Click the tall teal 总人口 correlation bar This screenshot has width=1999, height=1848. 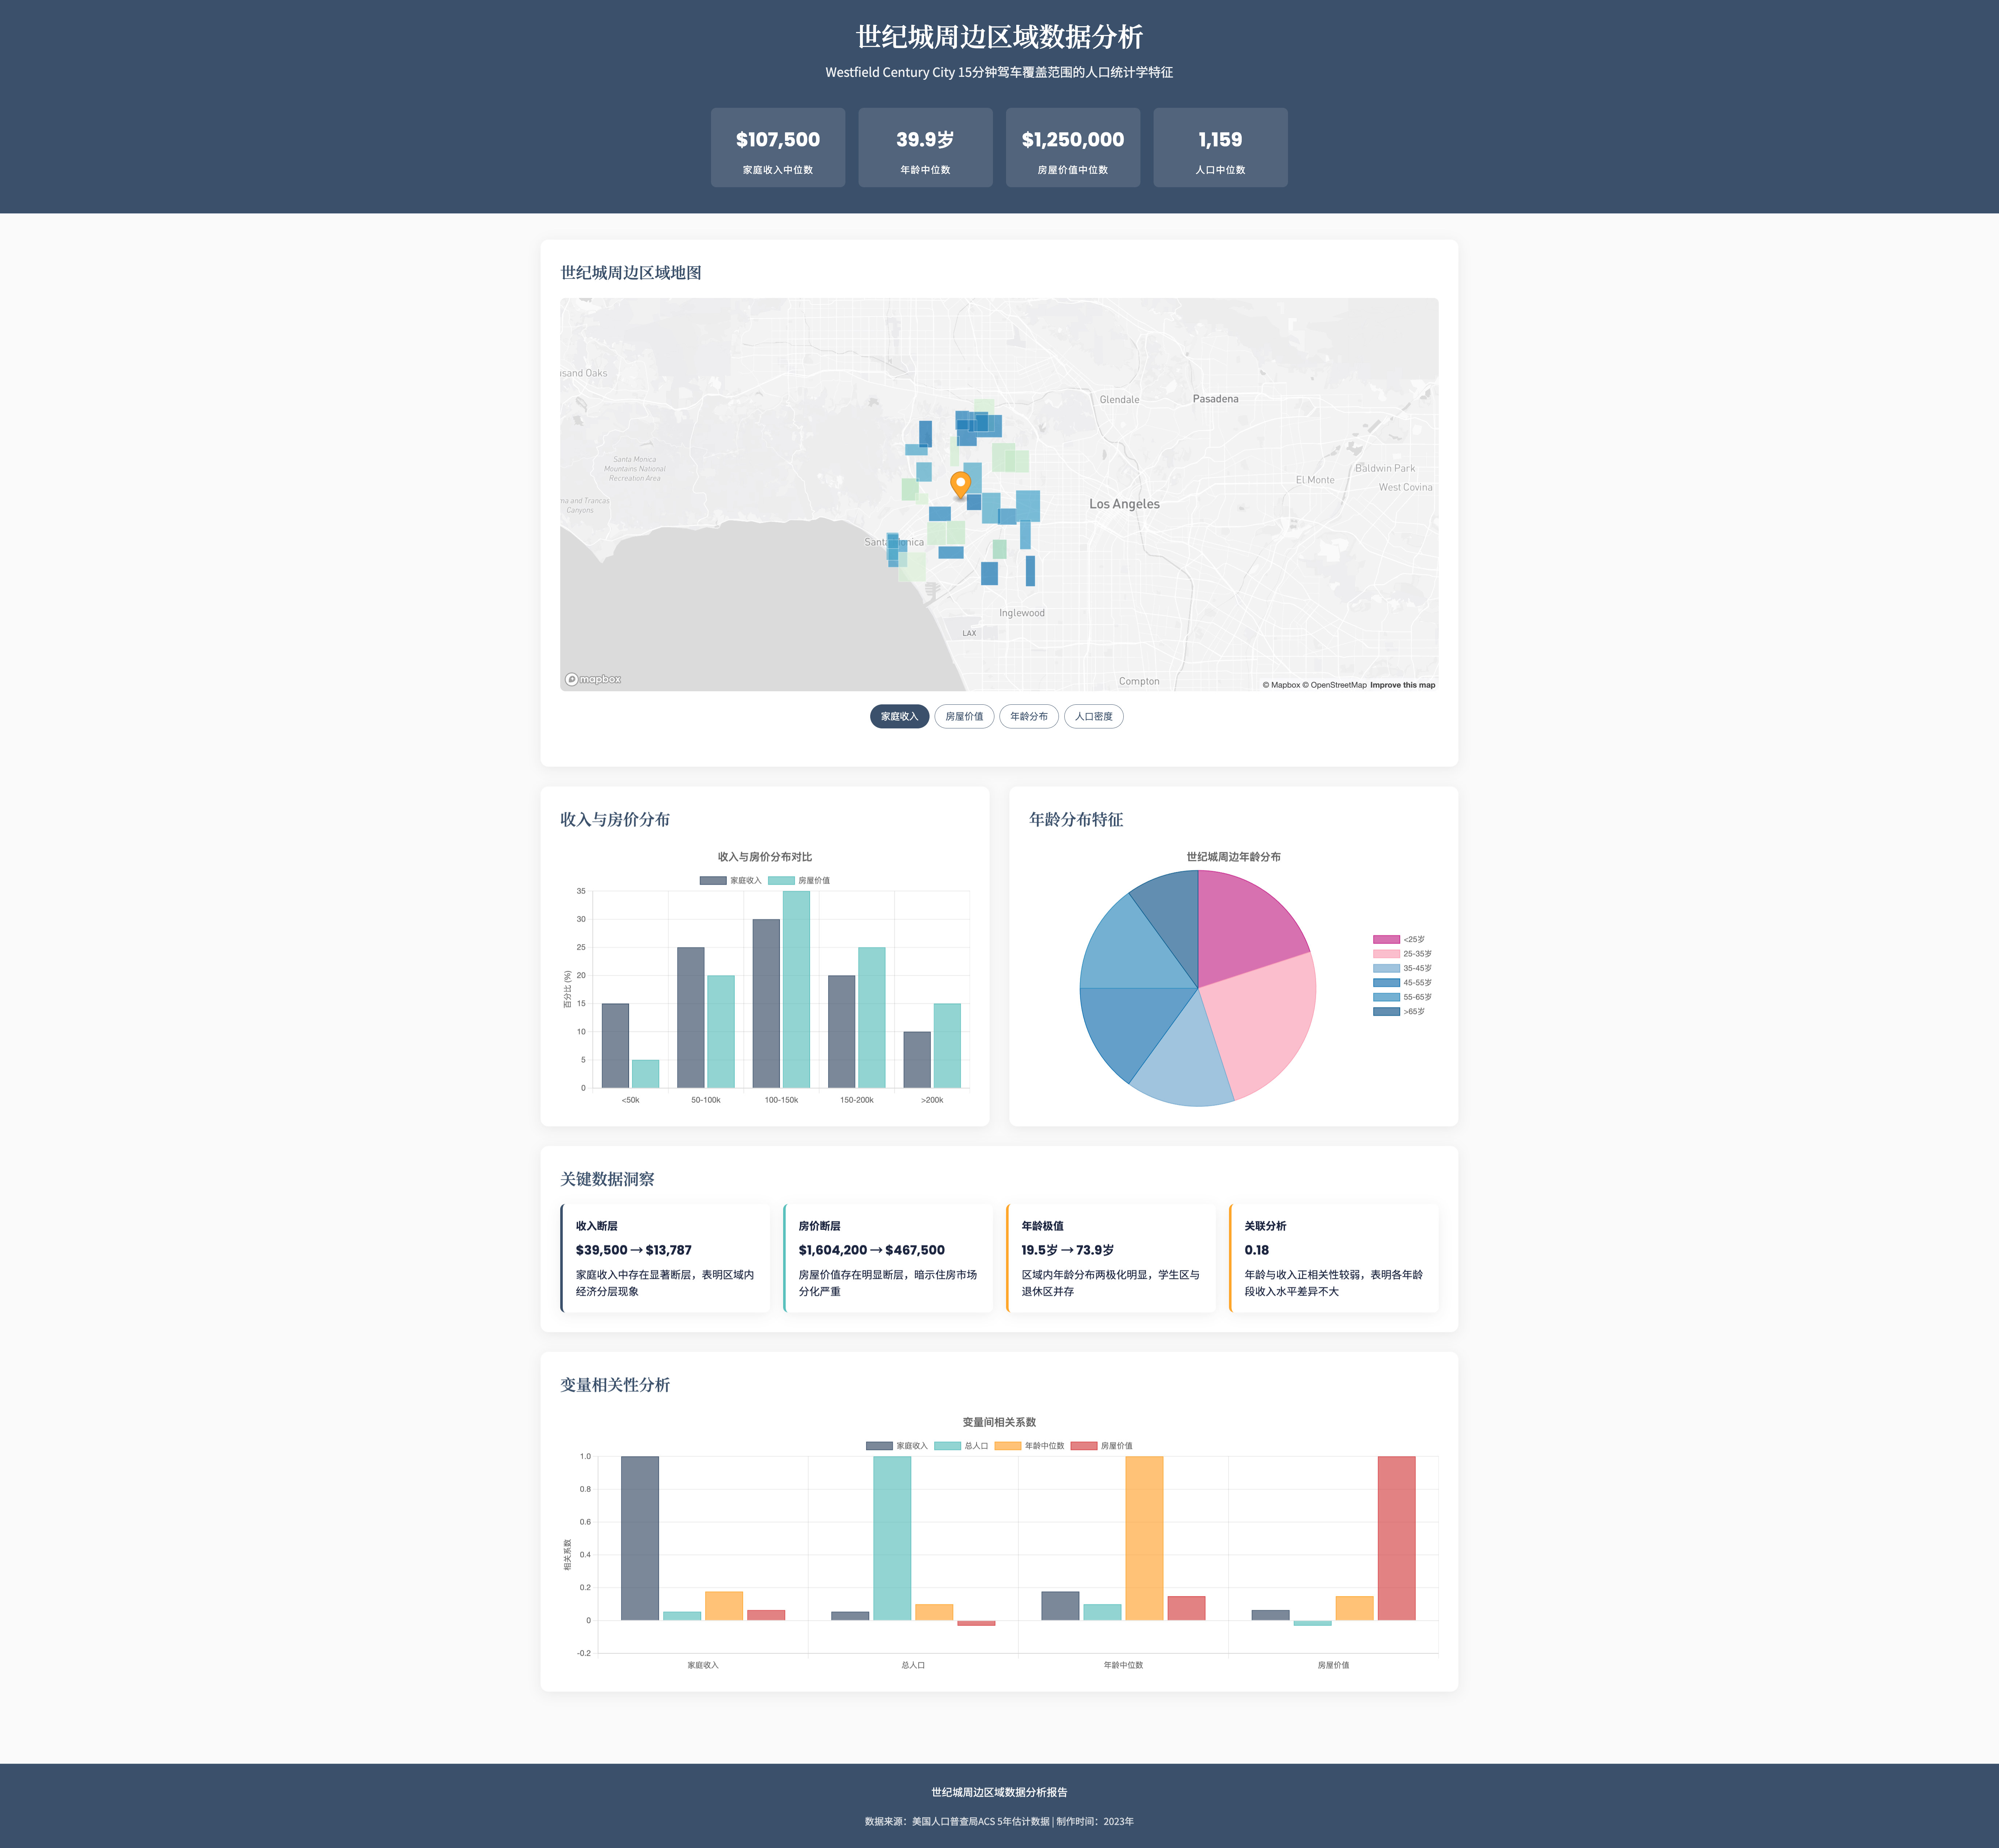(x=892, y=1538)
